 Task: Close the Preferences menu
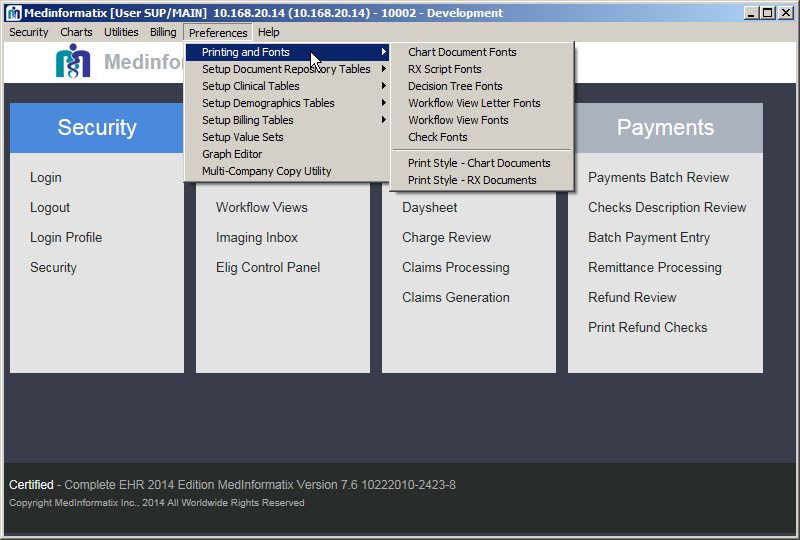coord(218,33)
